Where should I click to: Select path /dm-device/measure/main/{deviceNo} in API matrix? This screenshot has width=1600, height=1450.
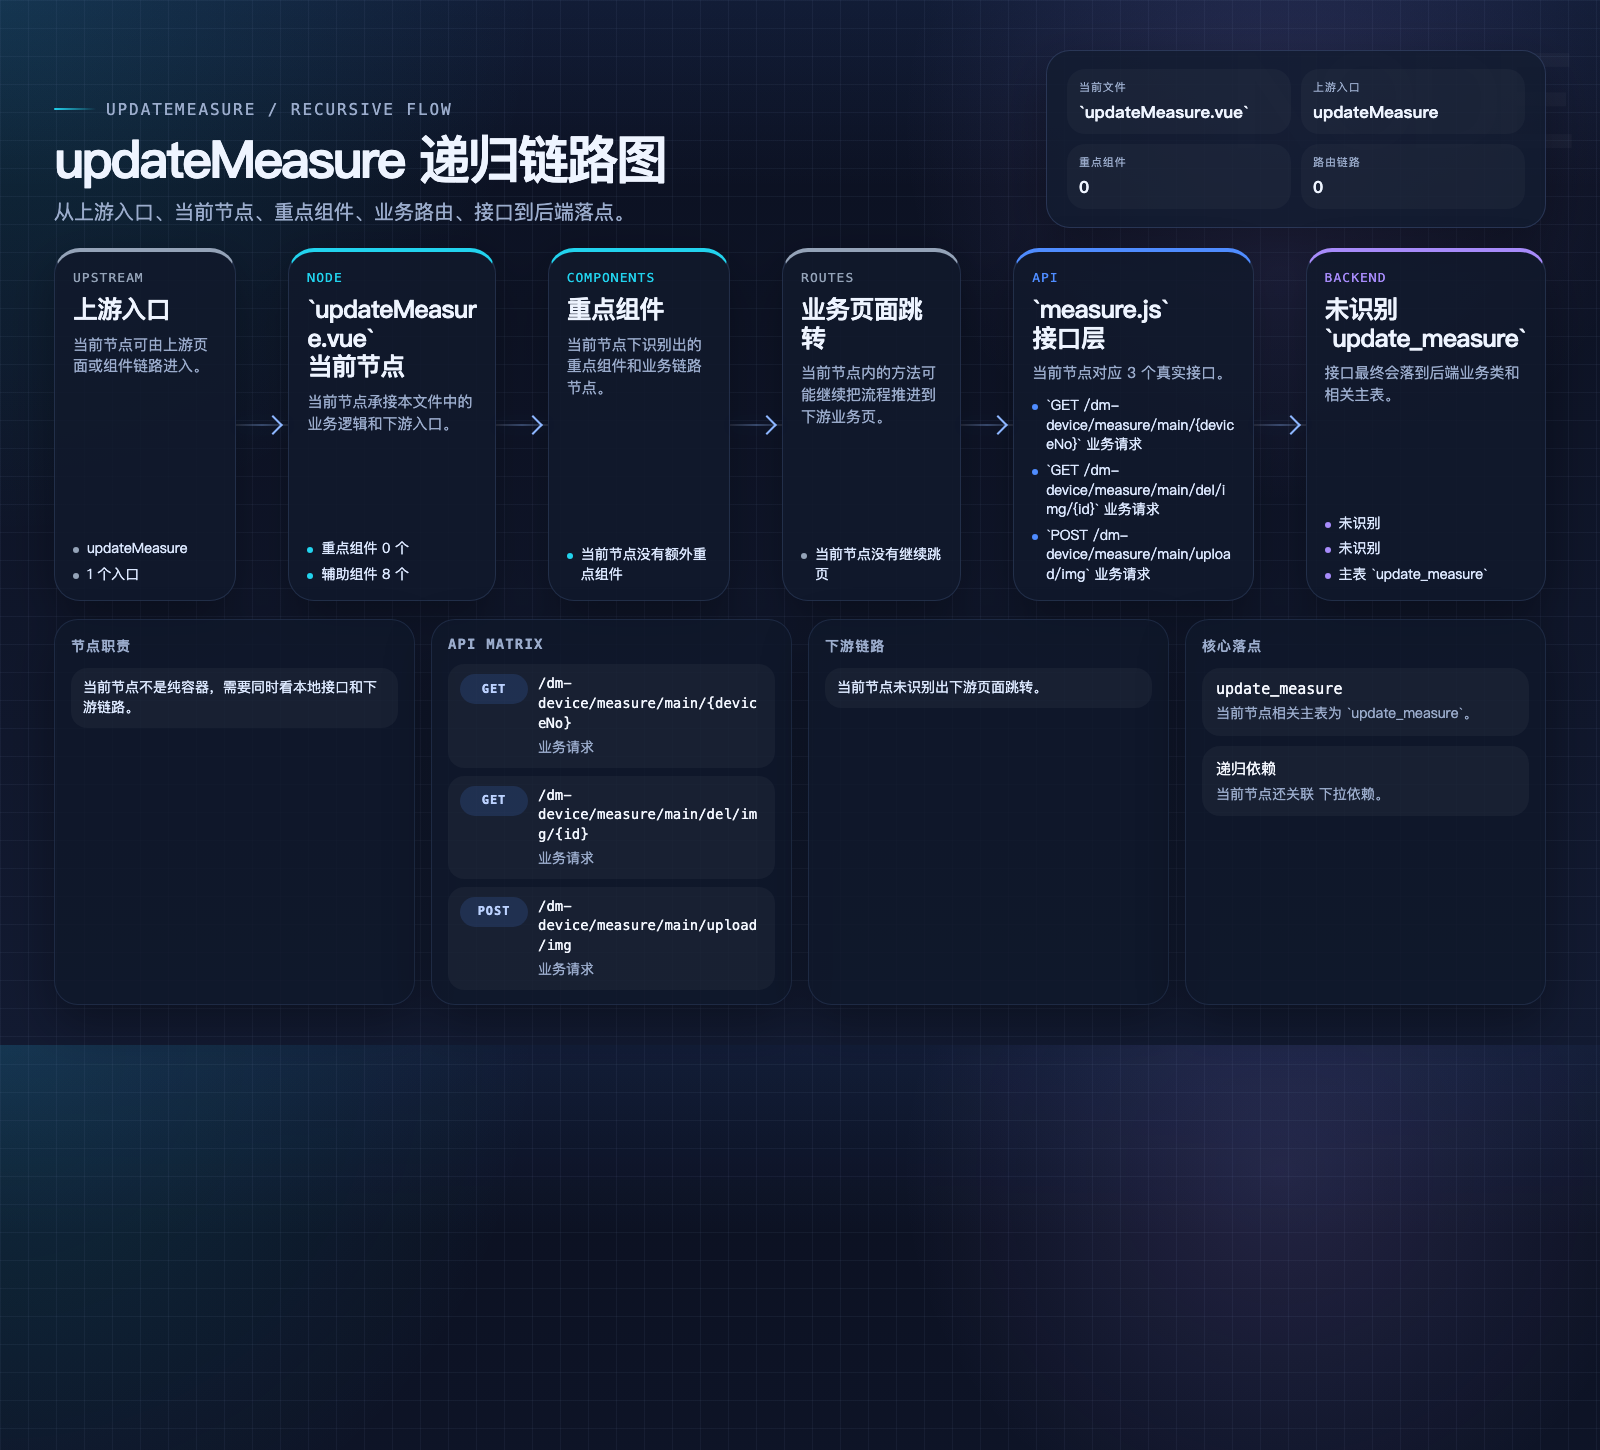(648, 703)
